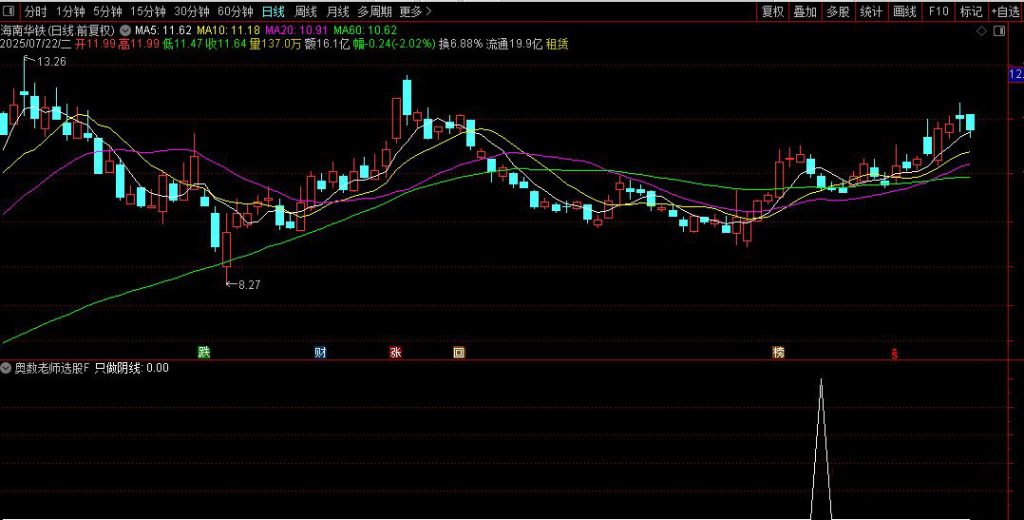Click the red 涨 event marker icon

(395, 352)
